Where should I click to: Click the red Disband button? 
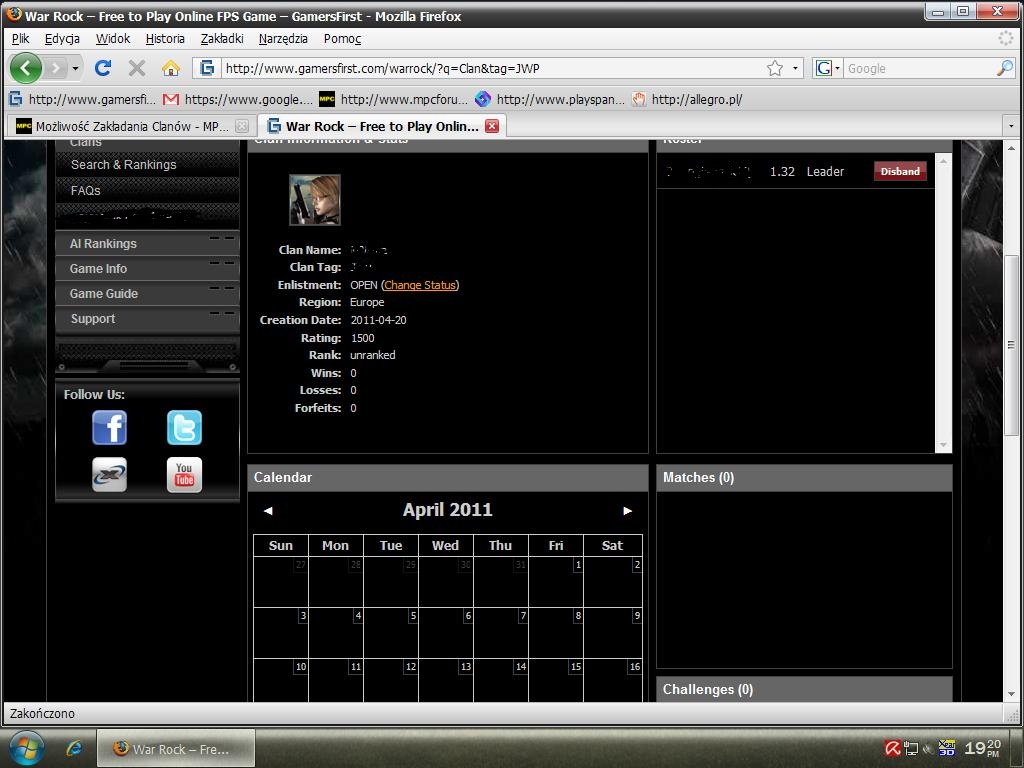pyautogui.click(x=900, y=171)
